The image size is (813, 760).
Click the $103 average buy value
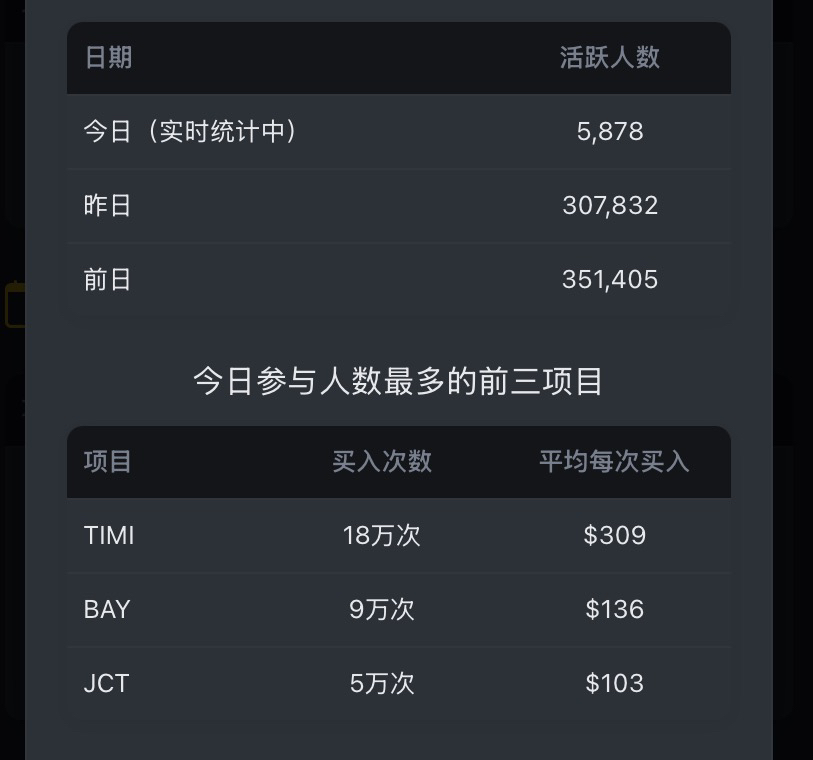pos(614,684)
